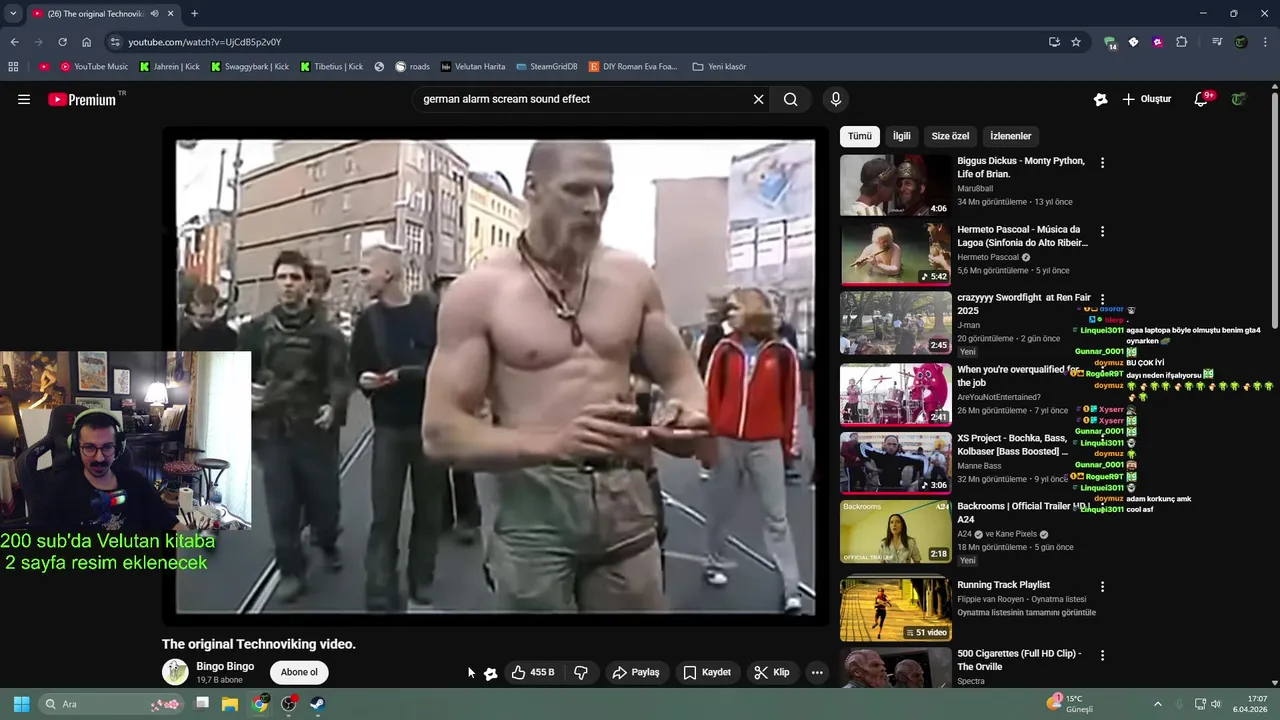Viewport: 1280px width, 720px height.
Task: Open options for Biggus Dickus video
Action: pos(1102,162)
